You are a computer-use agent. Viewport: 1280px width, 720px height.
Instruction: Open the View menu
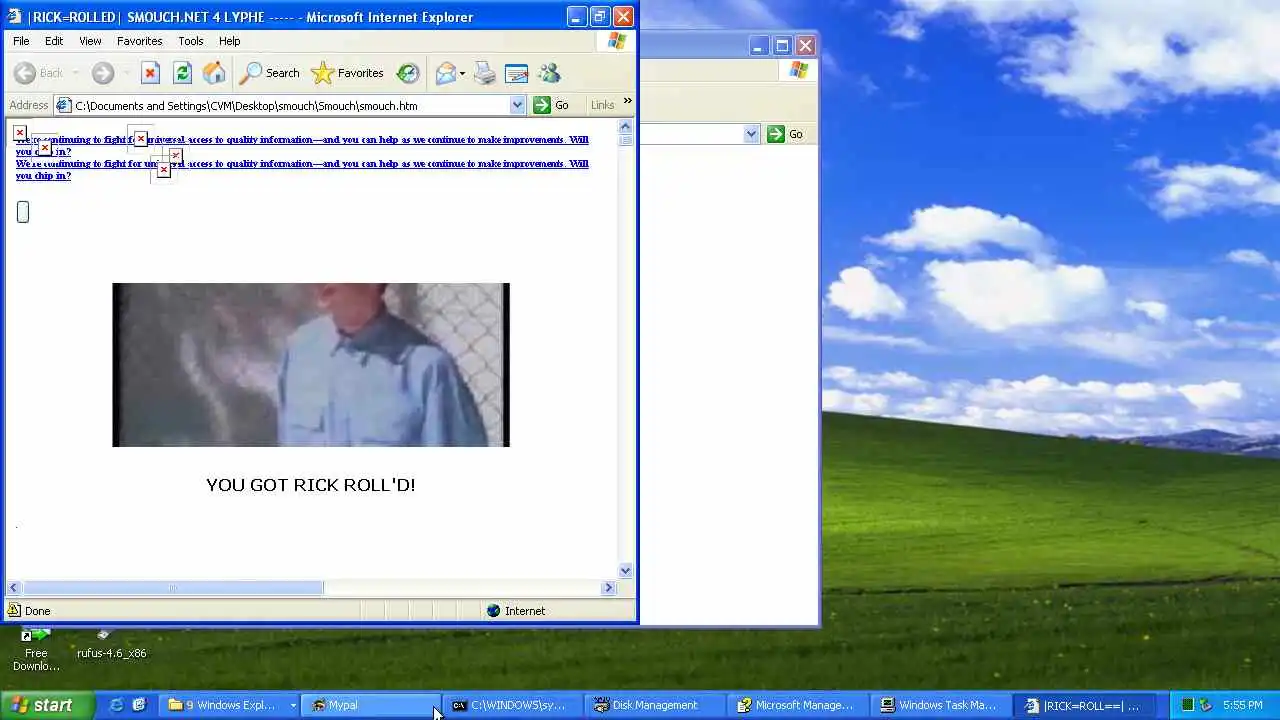point(90,41)
